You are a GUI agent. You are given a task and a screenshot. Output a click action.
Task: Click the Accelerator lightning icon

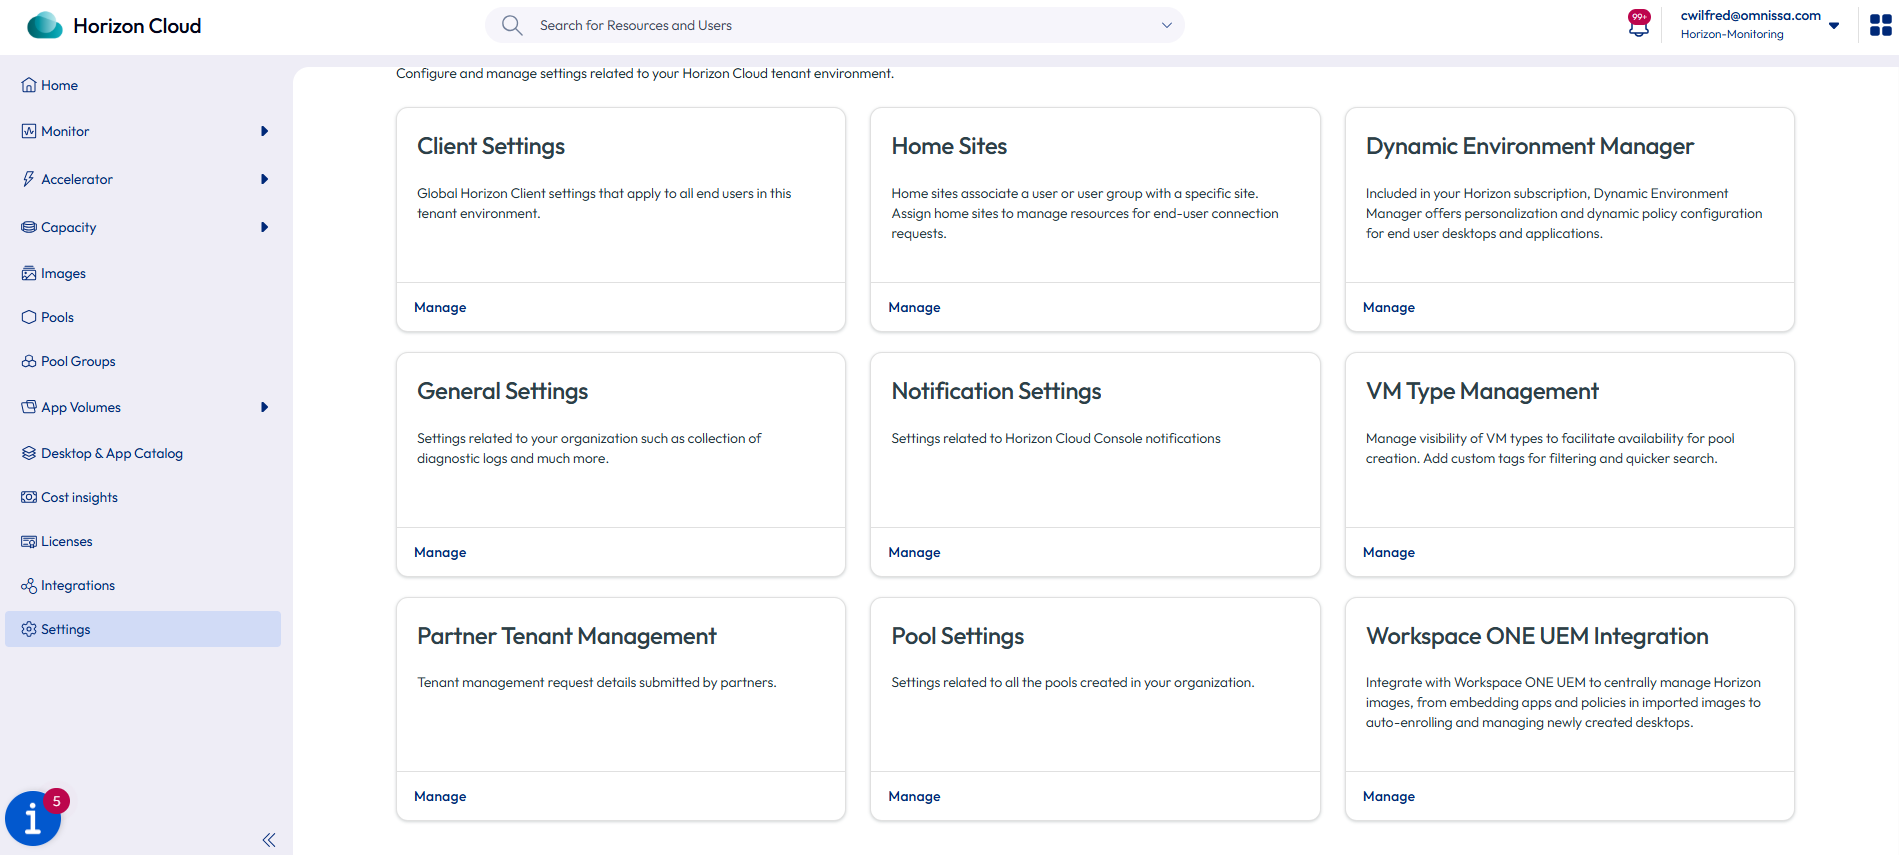click(x=29, y=179)
